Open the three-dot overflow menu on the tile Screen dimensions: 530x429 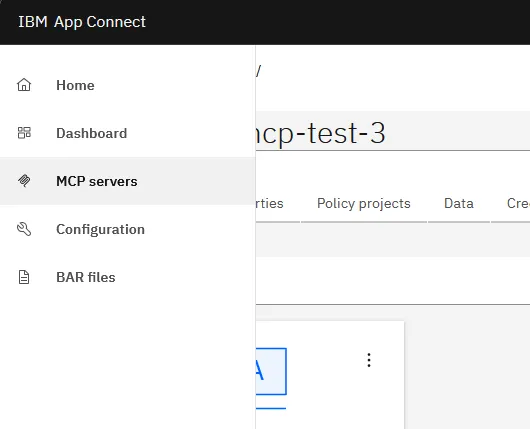369,360
